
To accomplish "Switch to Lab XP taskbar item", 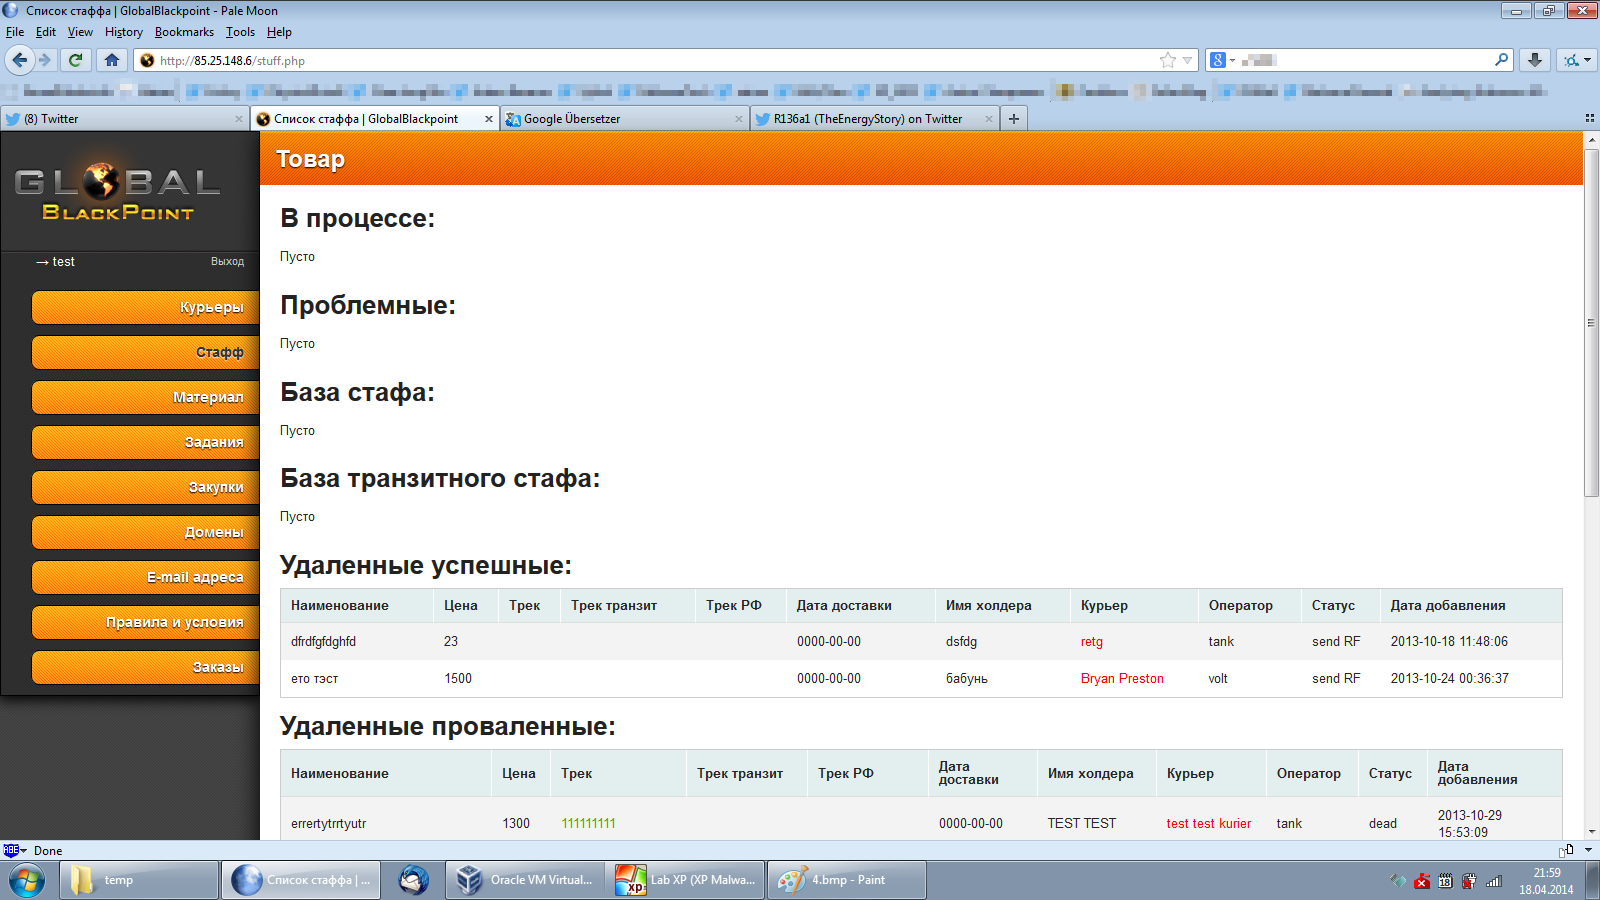I will [686, 880].
